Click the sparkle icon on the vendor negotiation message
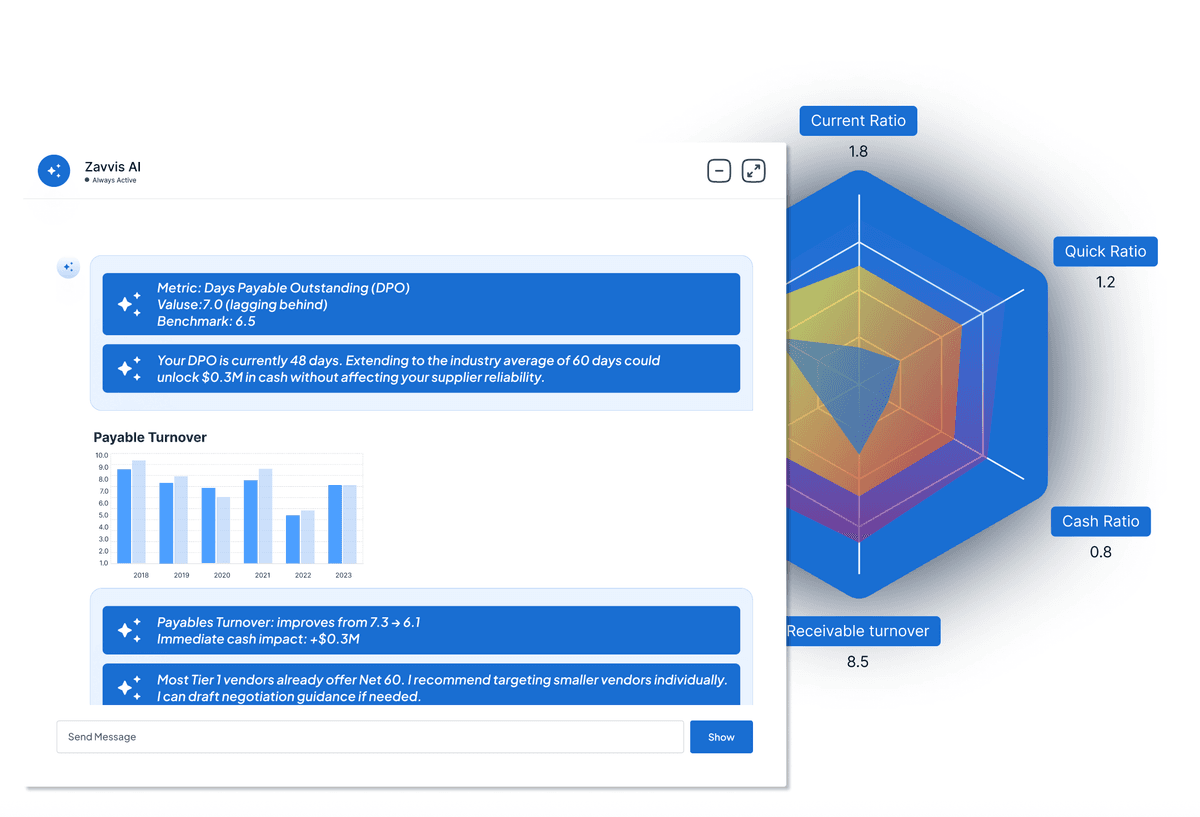1200x817 pixels. (128, 687)
